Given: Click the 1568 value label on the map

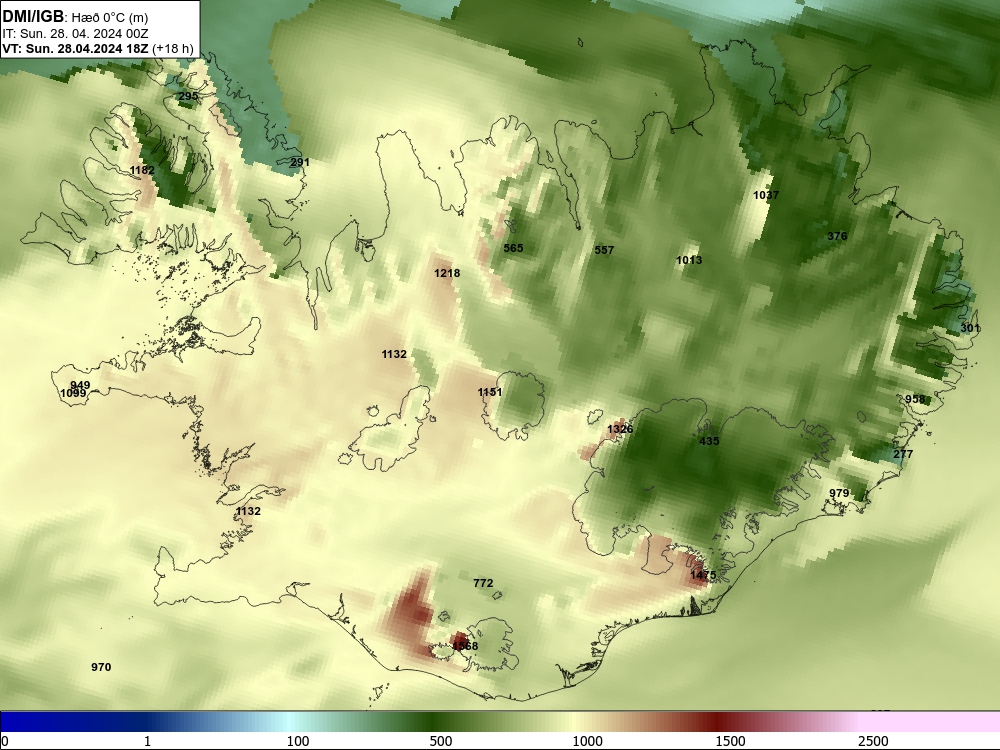Looking at the screenshot, I should tap(465, 646).
